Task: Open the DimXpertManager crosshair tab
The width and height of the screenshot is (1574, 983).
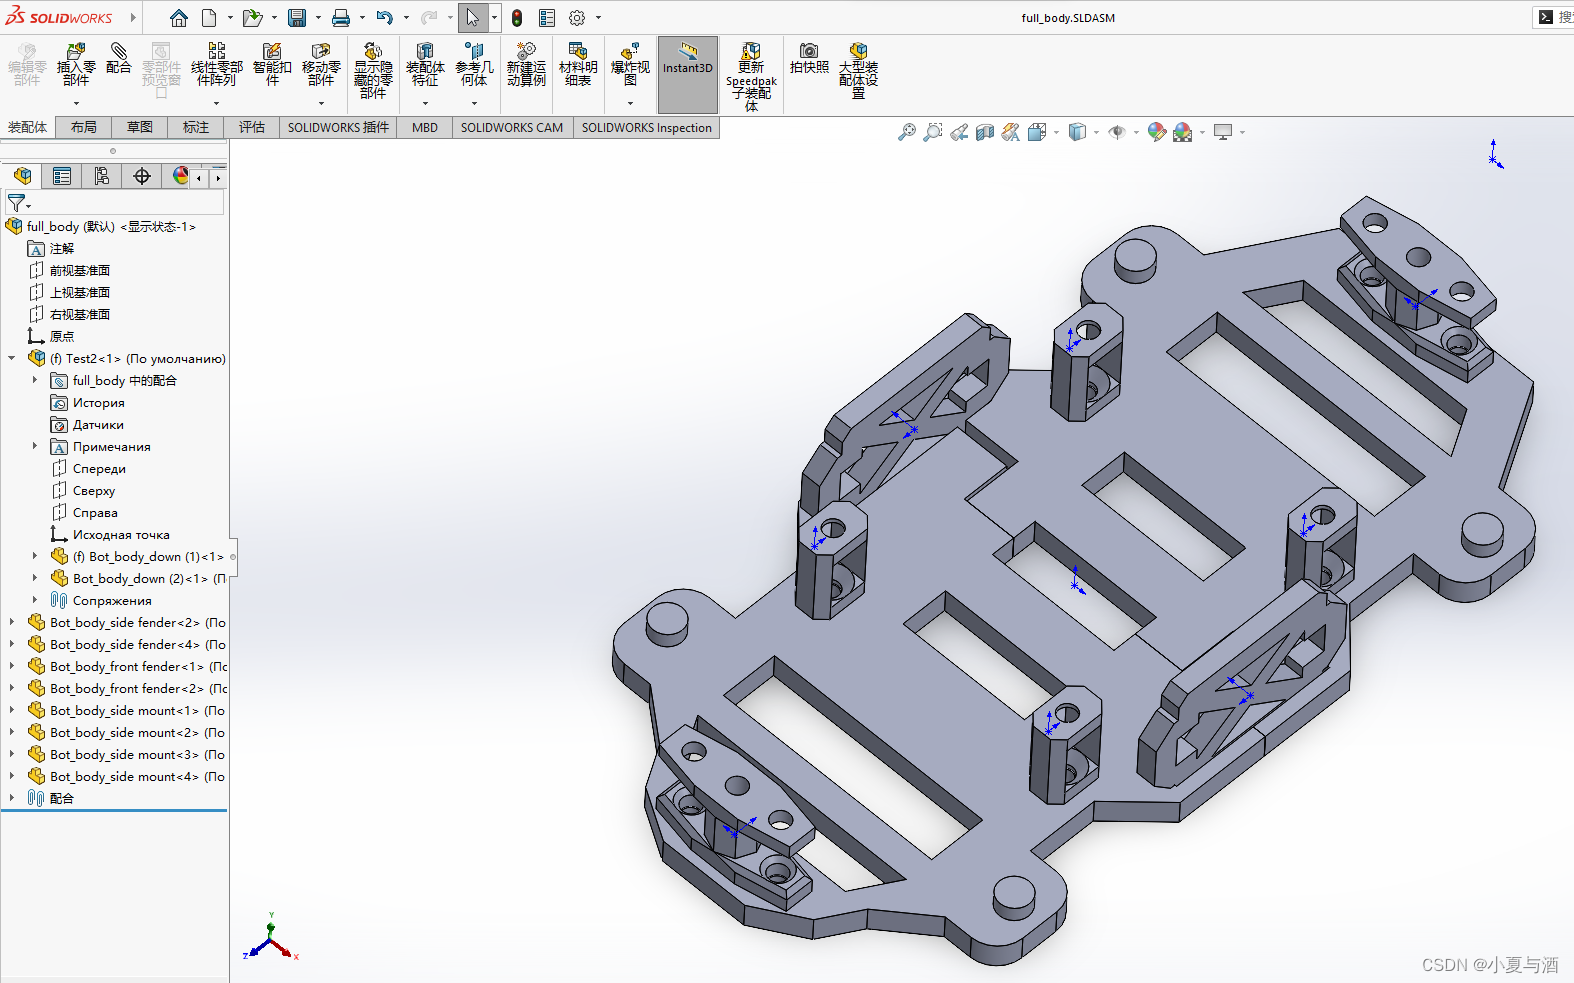Action: (142, 176)
